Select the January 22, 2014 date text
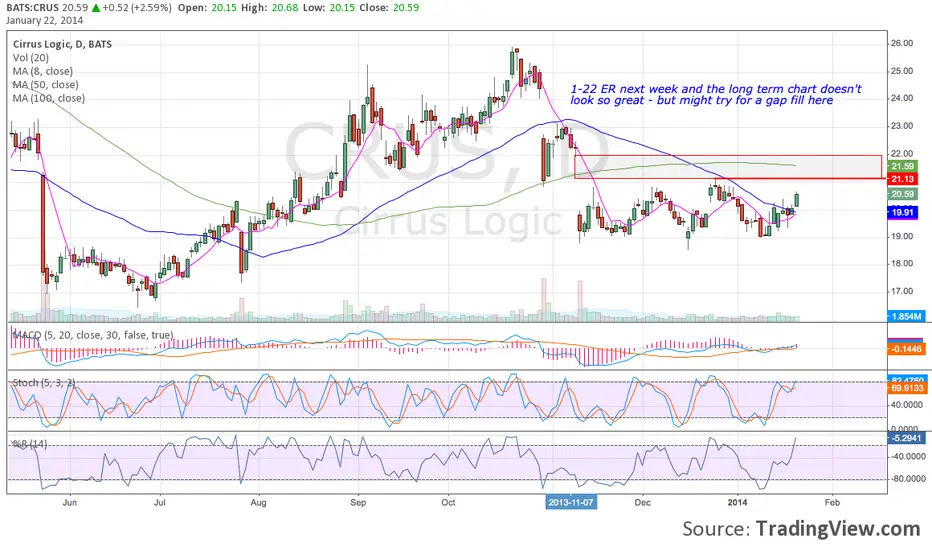The width and height of the screenshot is (932, 550). pos(45,20)
